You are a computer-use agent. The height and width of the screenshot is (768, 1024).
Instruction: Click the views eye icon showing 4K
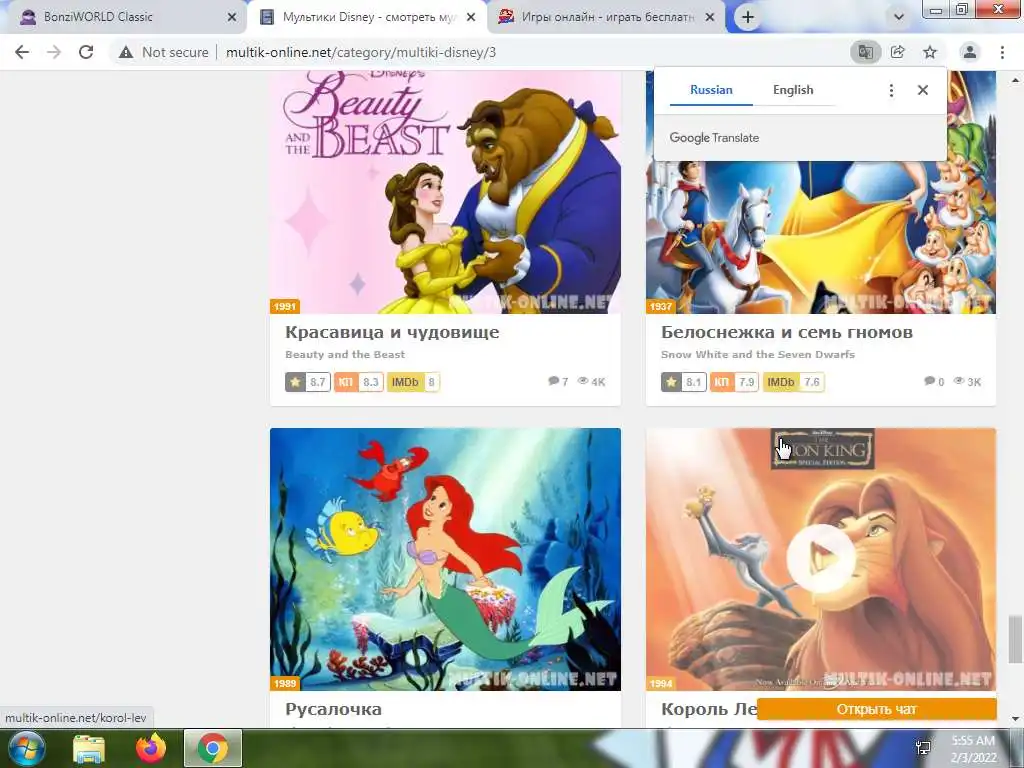pos(583,381)
